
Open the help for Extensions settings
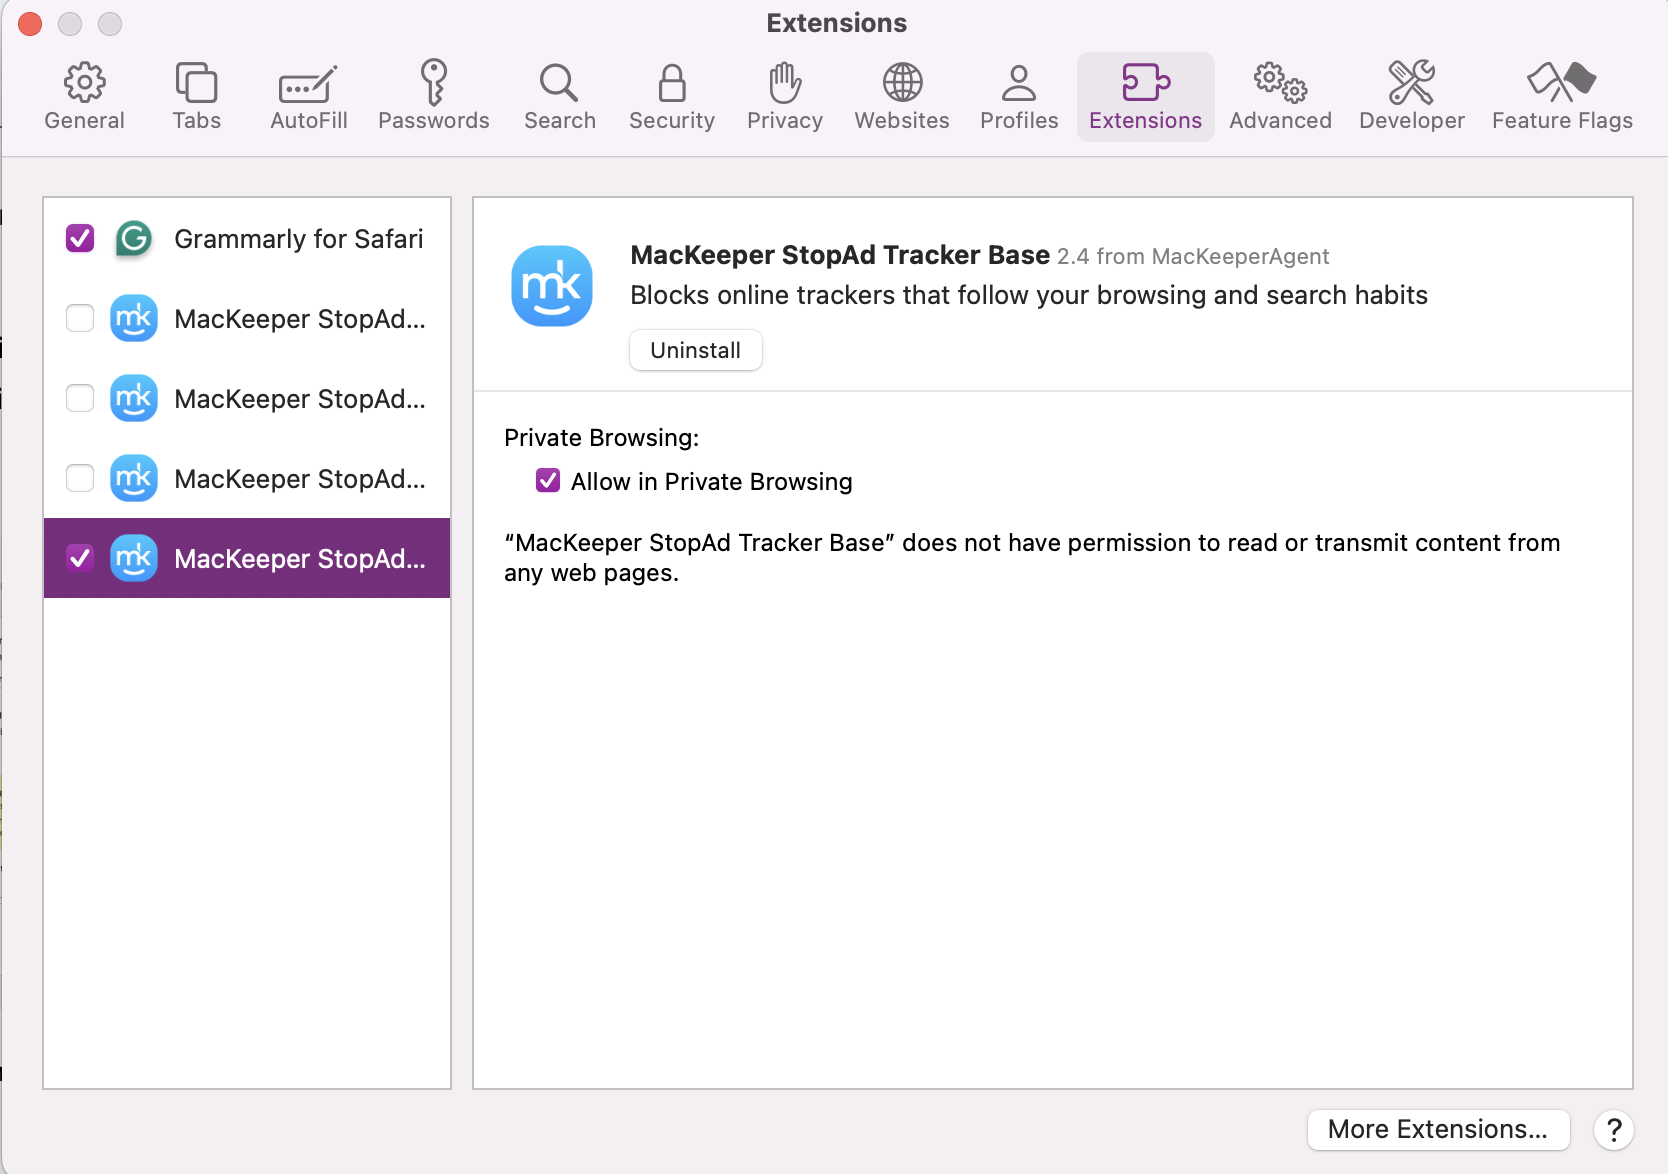coord(1613,1130)
